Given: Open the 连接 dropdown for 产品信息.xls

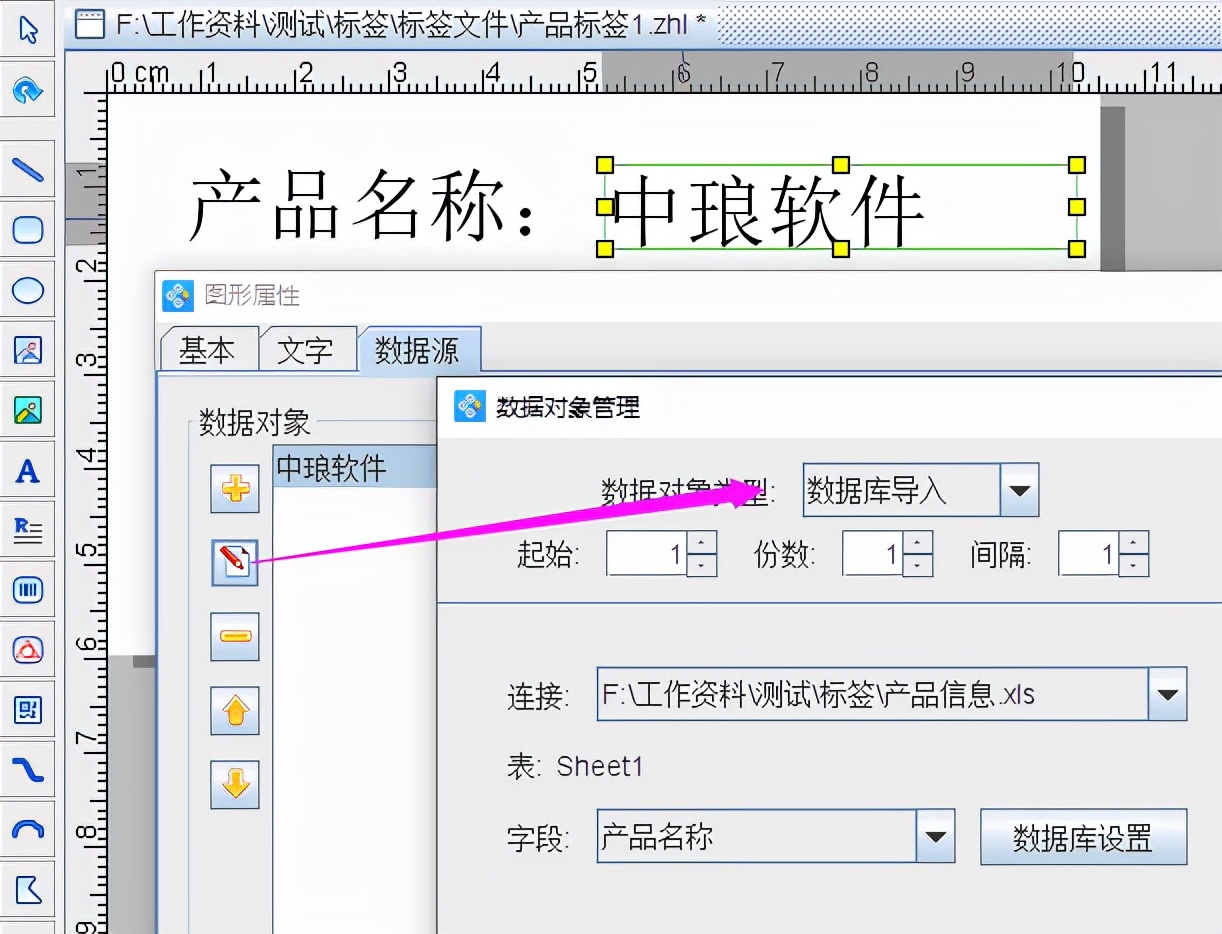Looking at the screenshot, I should [x=1168, y=697].
